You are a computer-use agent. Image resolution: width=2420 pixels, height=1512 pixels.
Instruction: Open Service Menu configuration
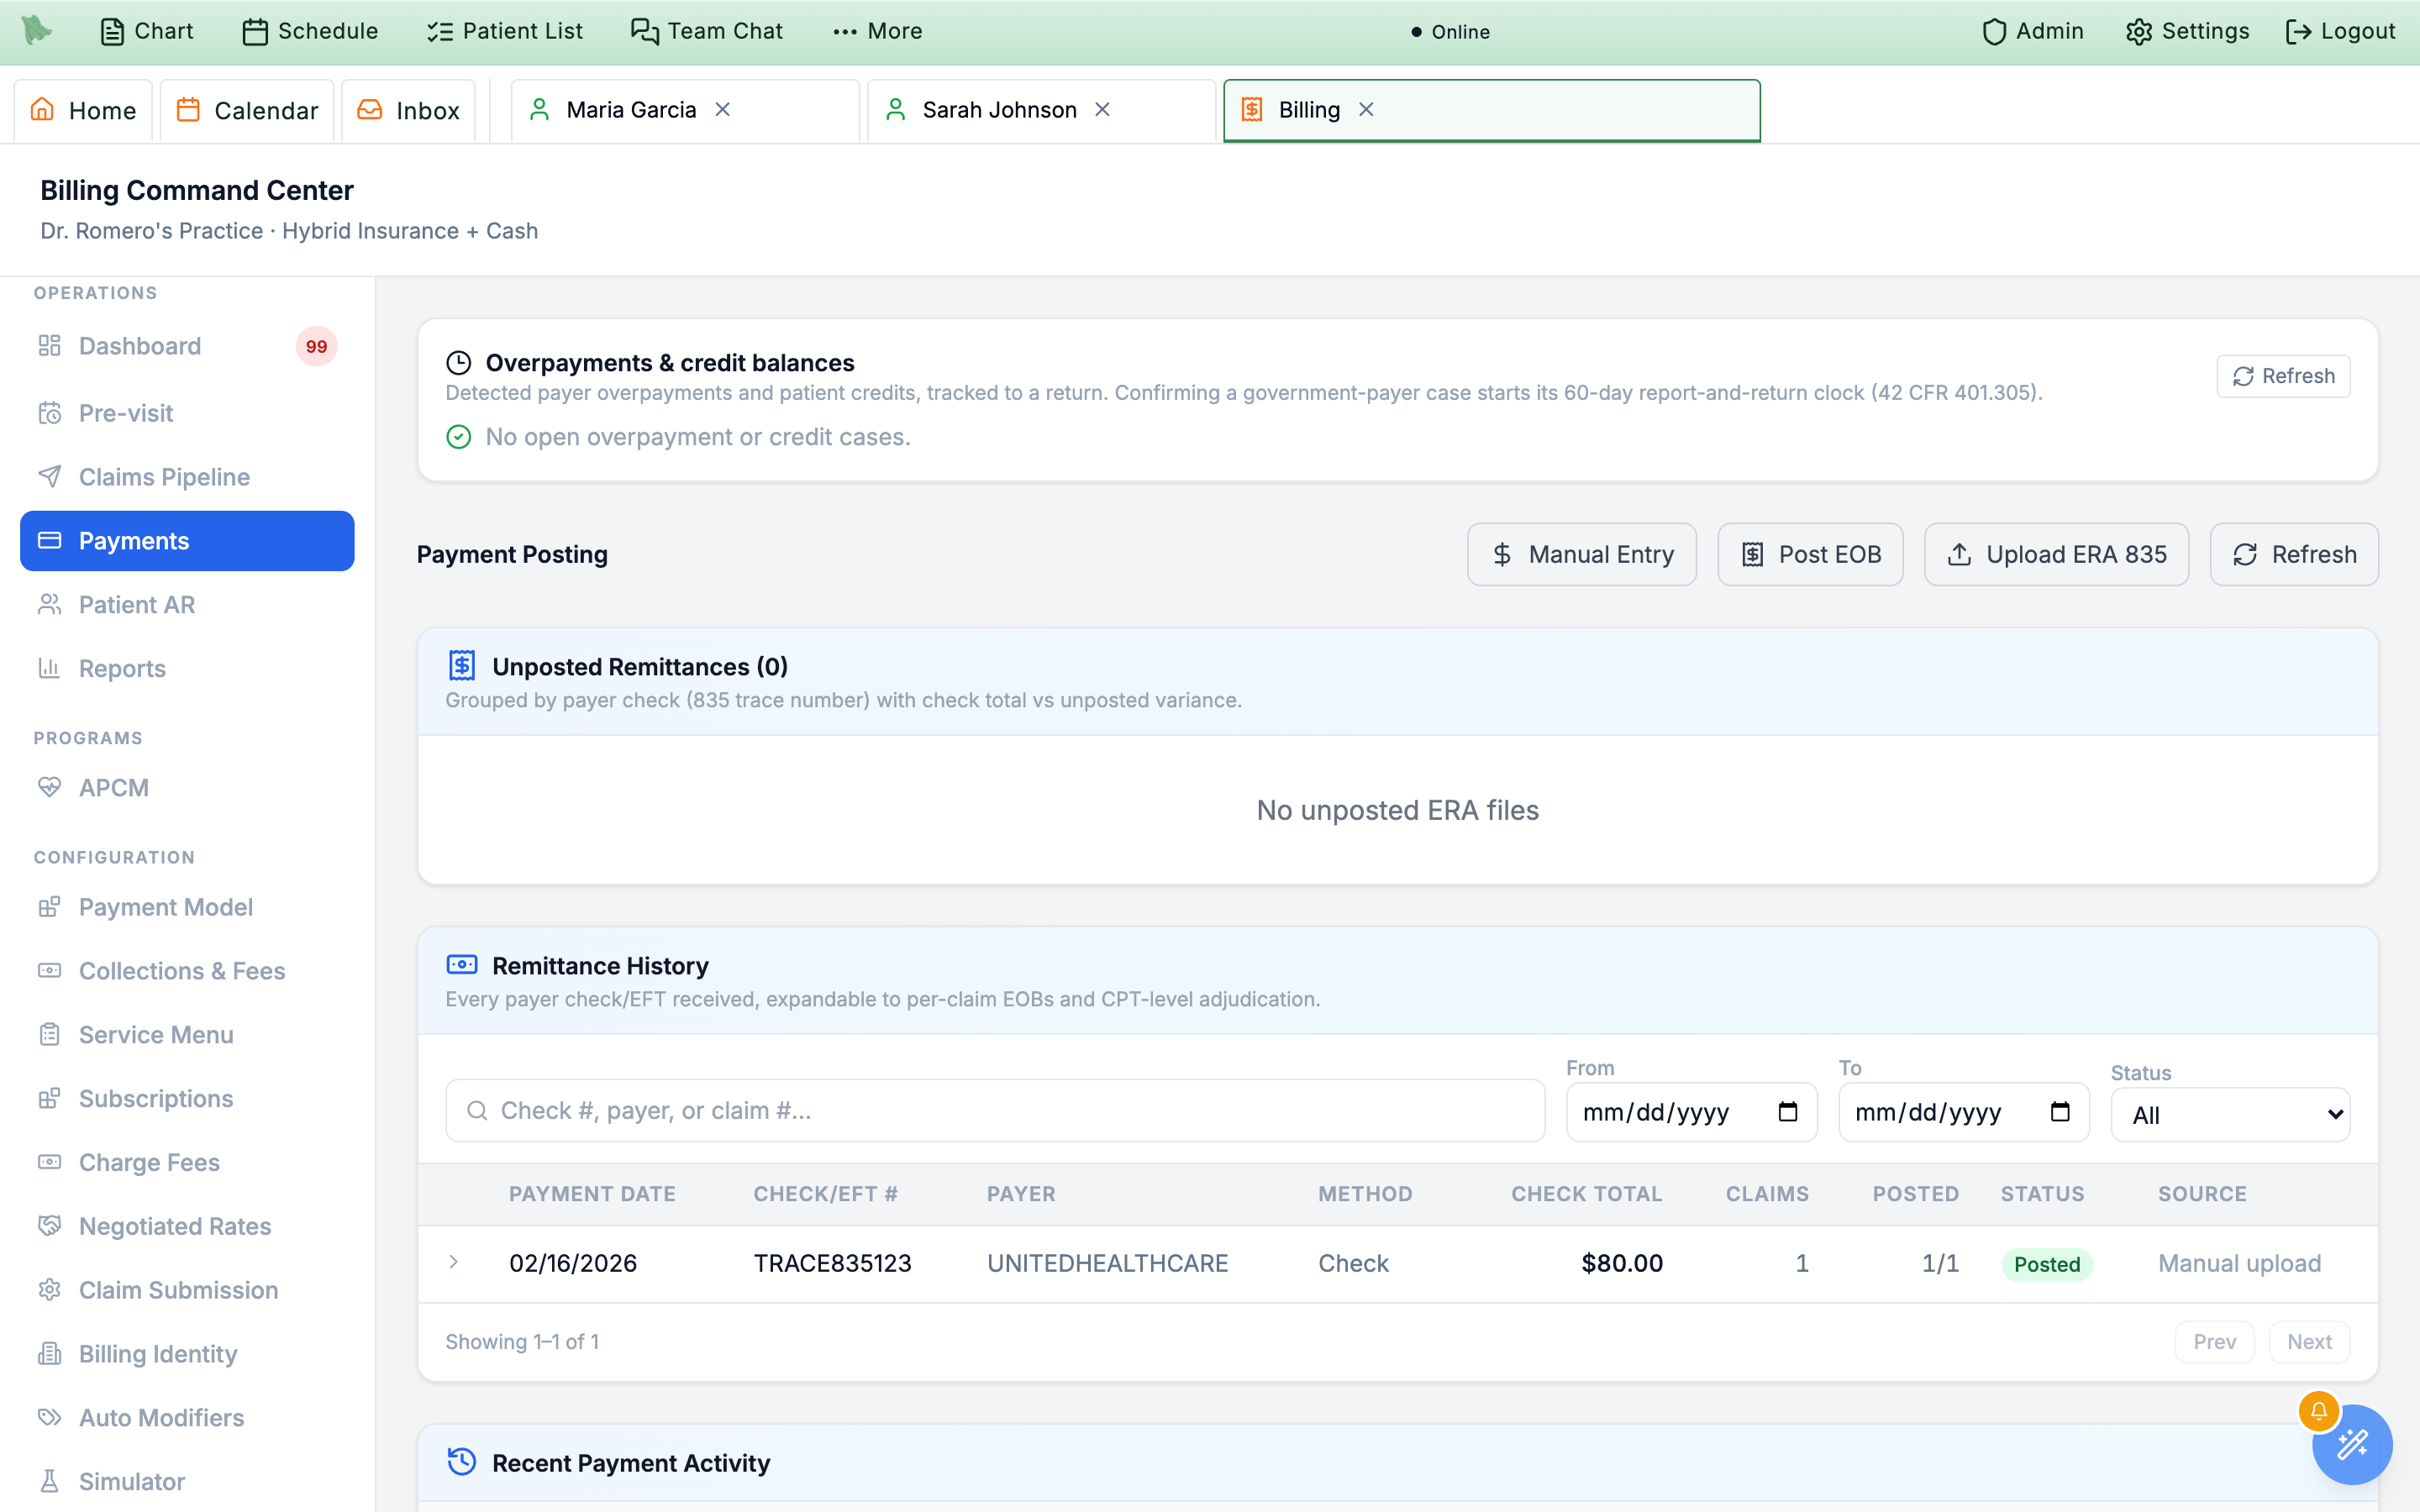click(x=187, y=1035)
